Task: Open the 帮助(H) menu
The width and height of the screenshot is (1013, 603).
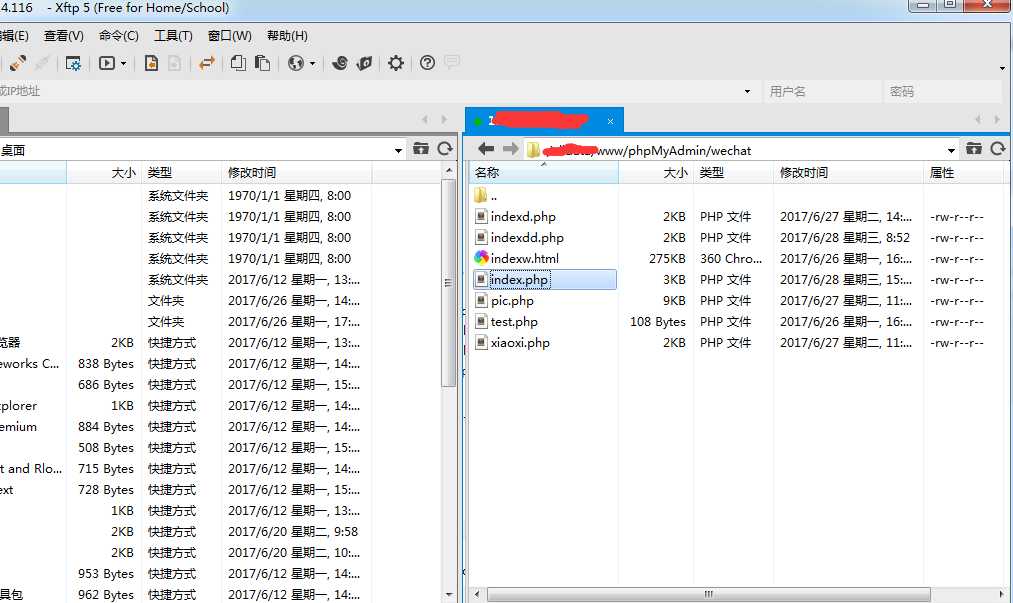Action: point(287,36)
